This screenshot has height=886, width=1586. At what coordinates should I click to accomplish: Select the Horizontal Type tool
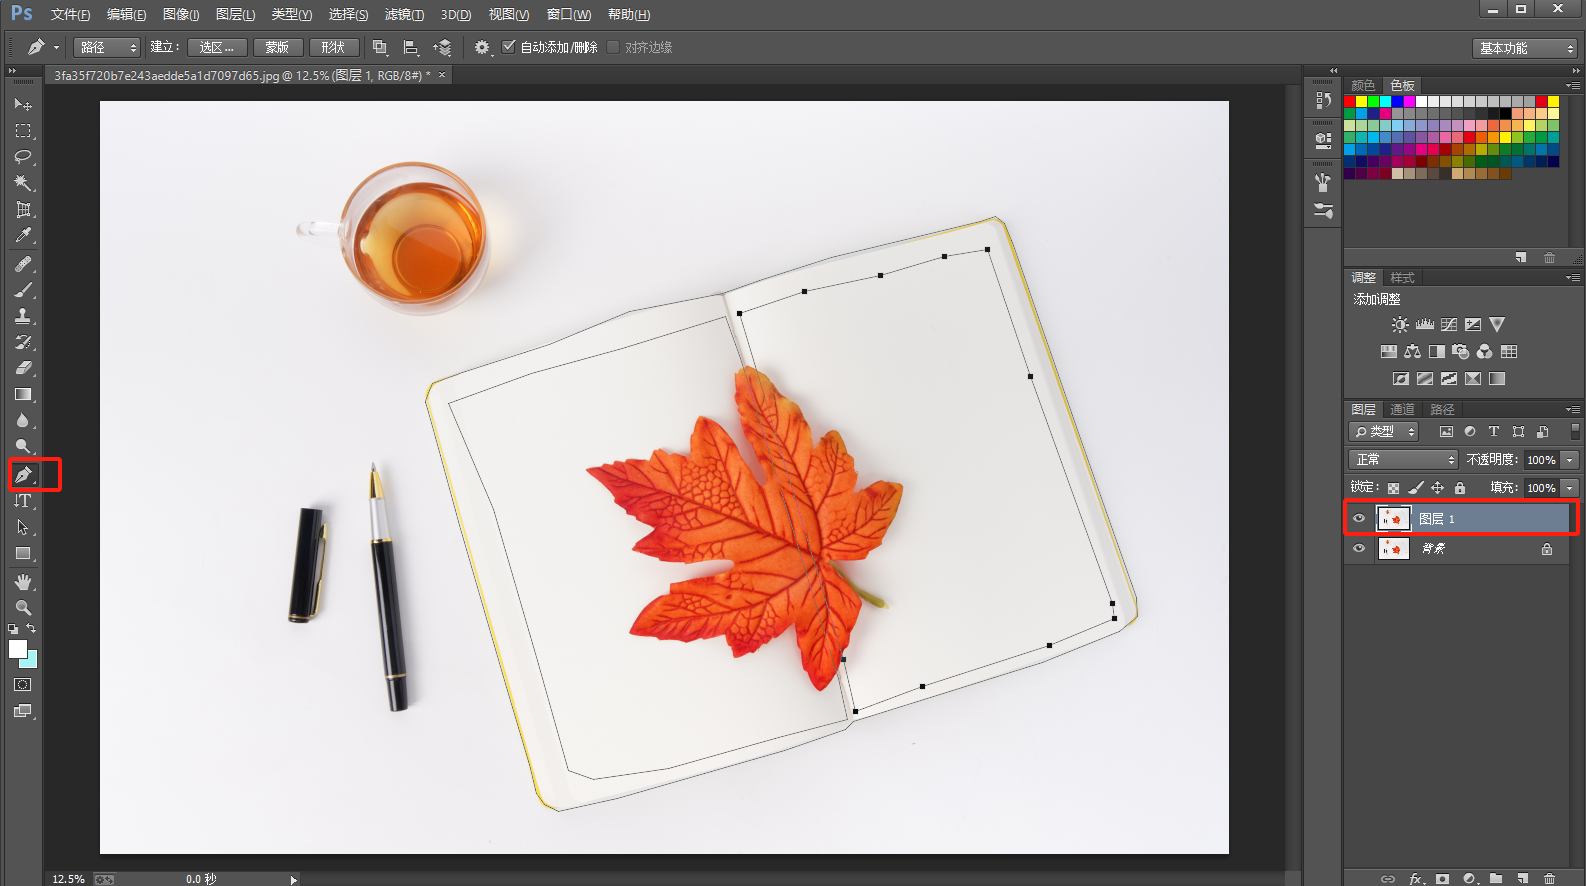23,501
